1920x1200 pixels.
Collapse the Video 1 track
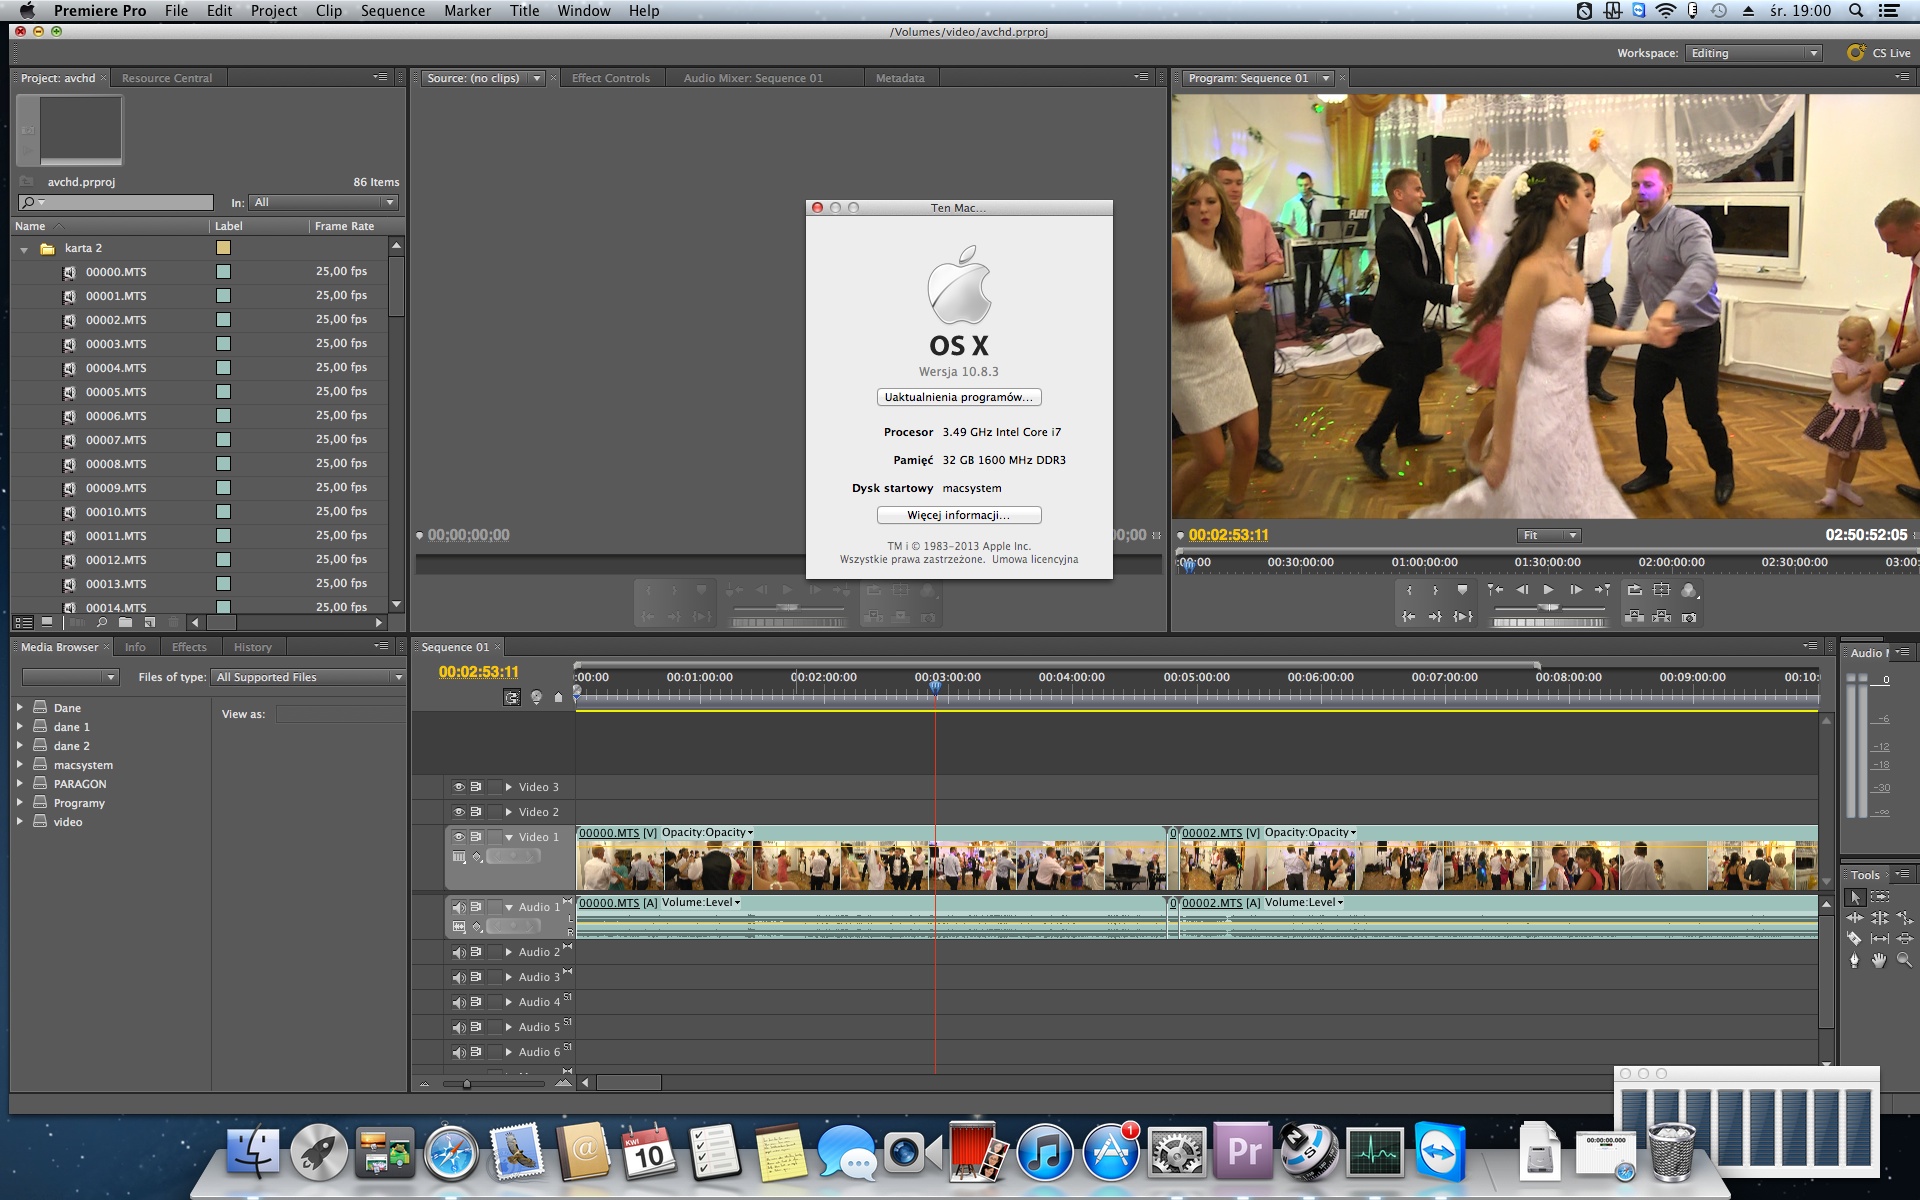click(x=508, y=837)
